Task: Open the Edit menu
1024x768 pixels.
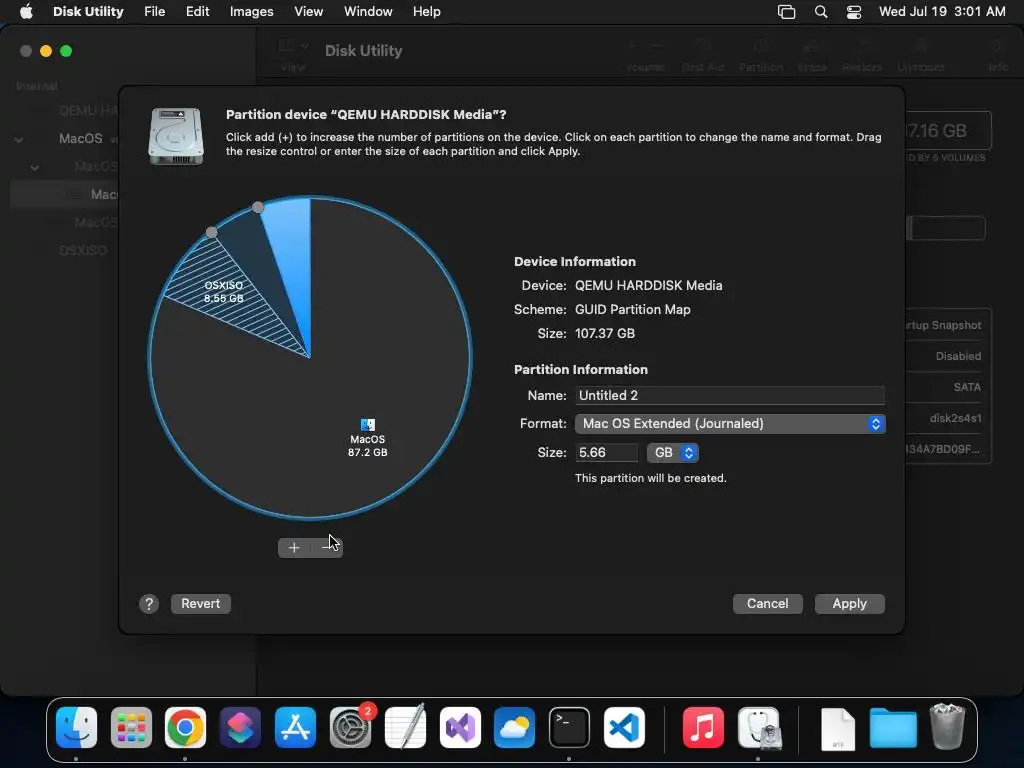Action: pyautogui.click(x=197, y=12)
